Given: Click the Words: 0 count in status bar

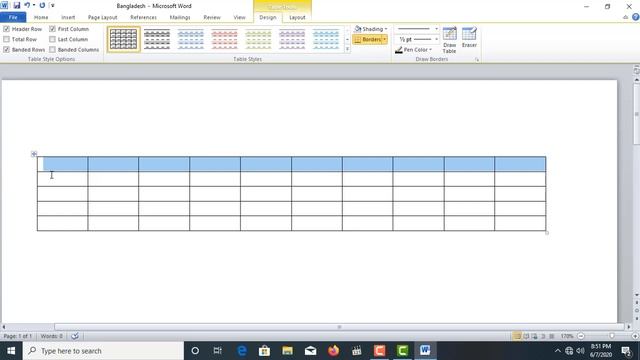Looking at the screenshot, I should [x=51, y=336].
